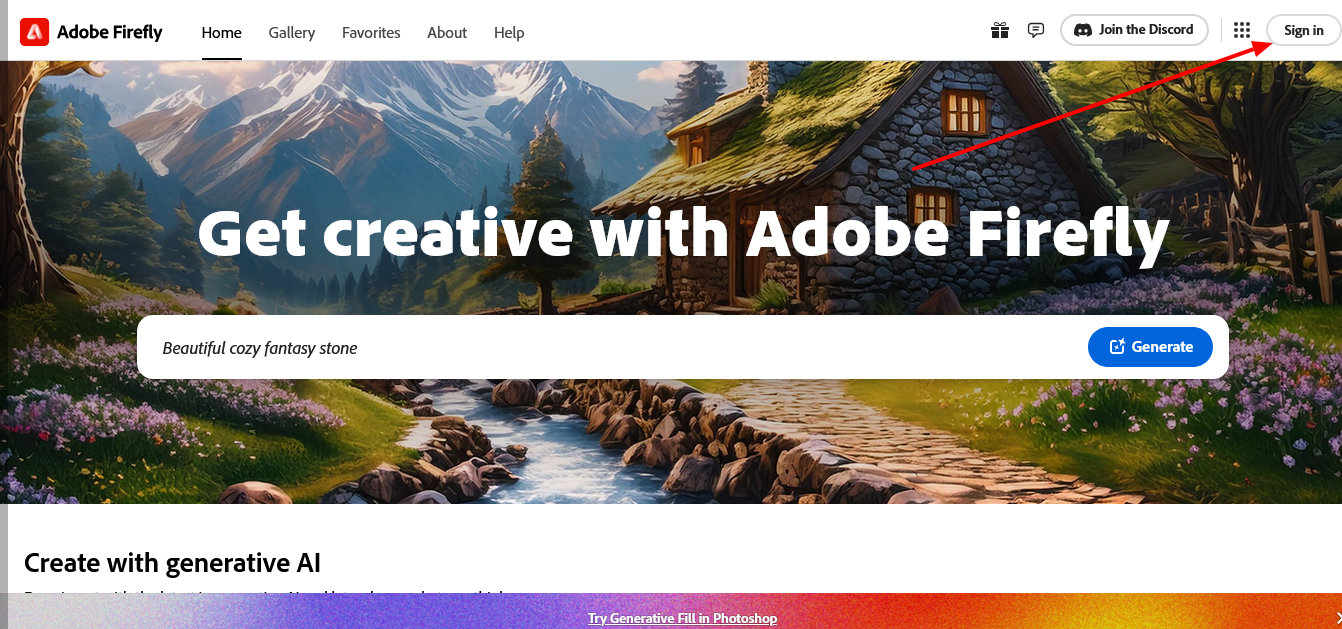Click the Adobe logo icon
This screenshot has width=1342, height=629.
pos(34,32)
